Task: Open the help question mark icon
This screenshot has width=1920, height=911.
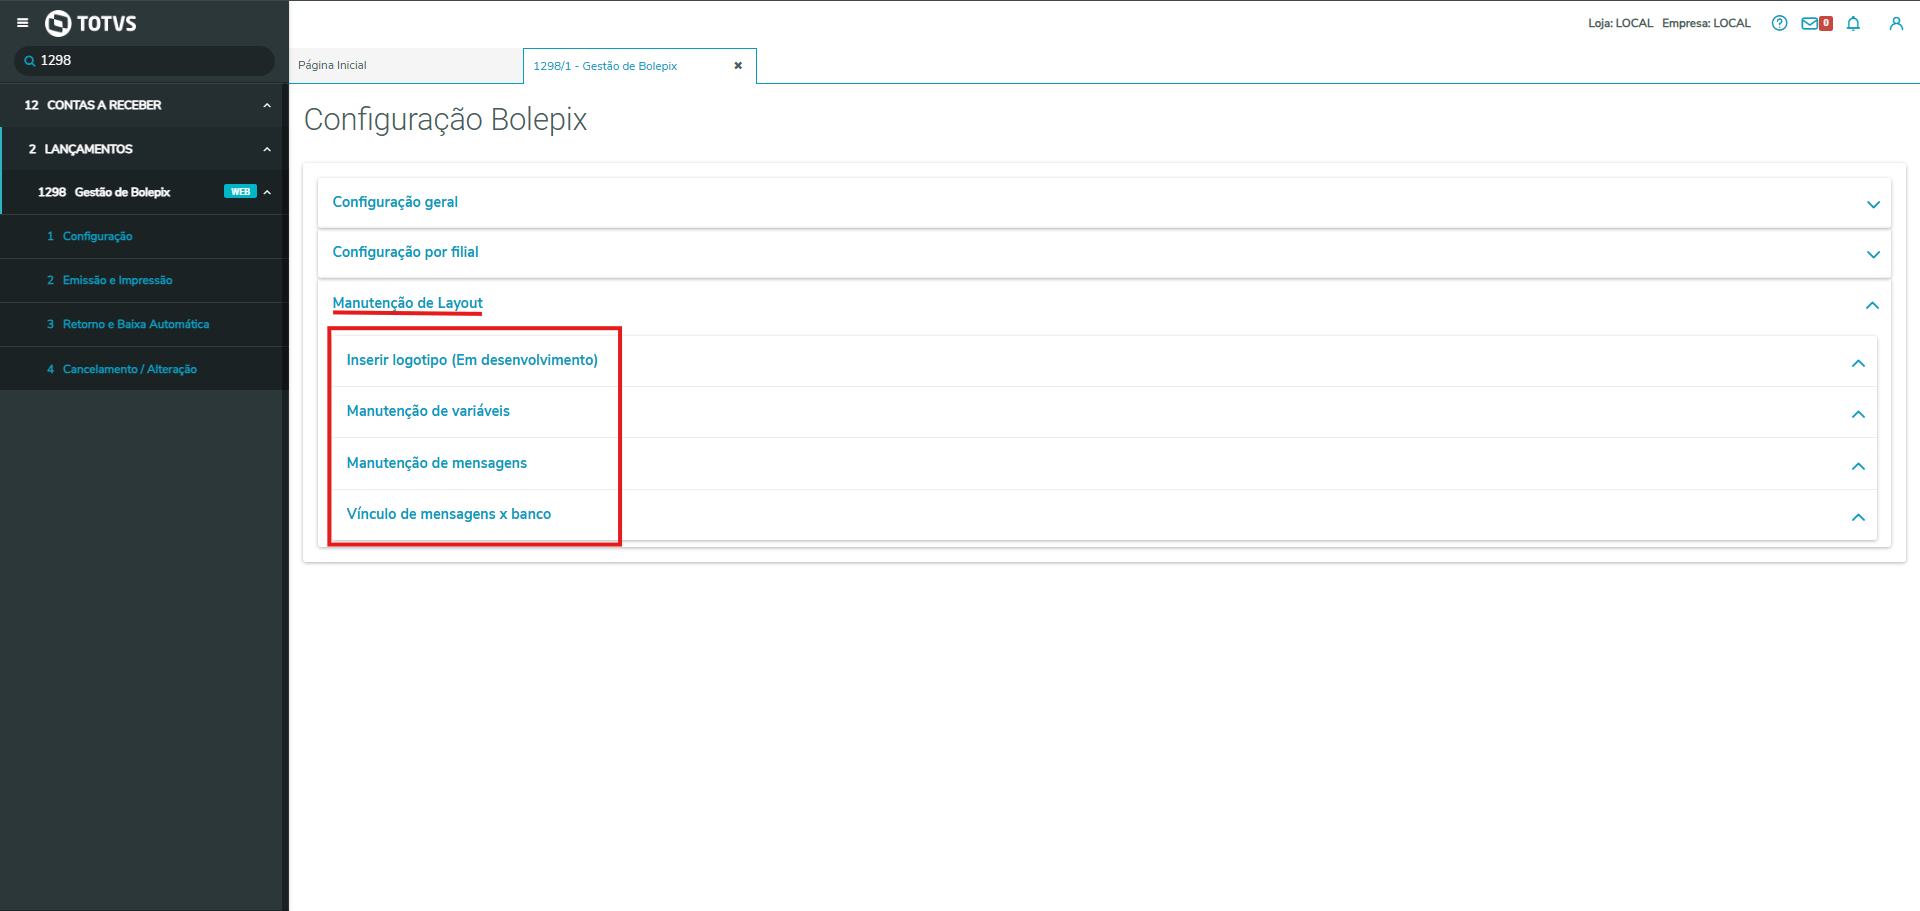Action: pos(1779,23)
